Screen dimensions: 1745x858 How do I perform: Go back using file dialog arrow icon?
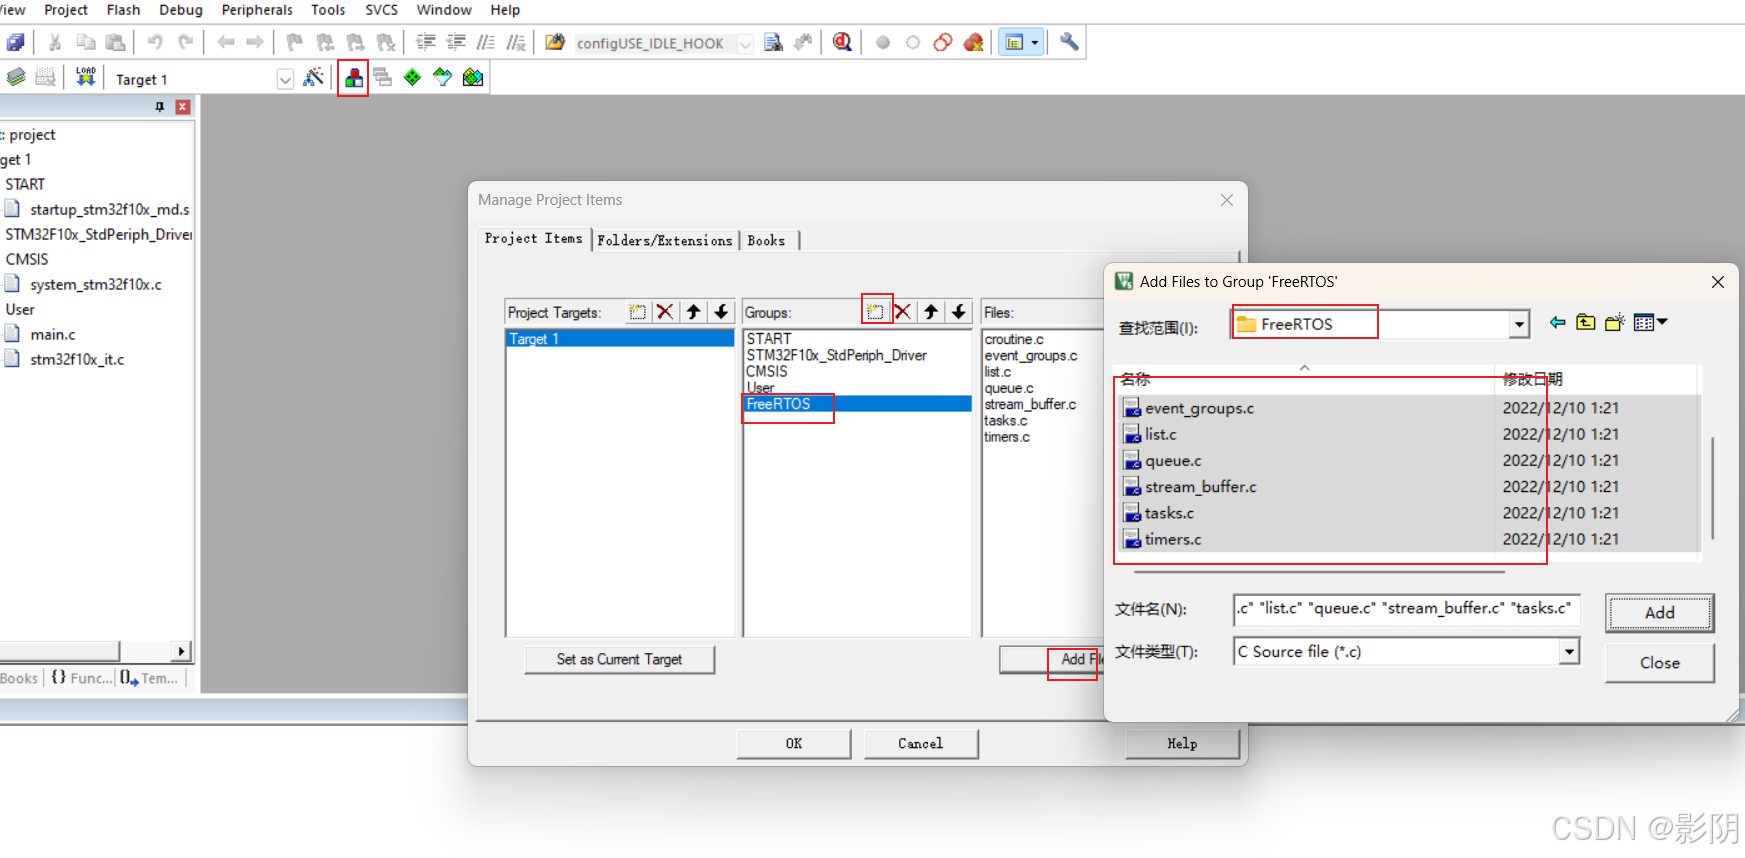(x=1557, y=322)
